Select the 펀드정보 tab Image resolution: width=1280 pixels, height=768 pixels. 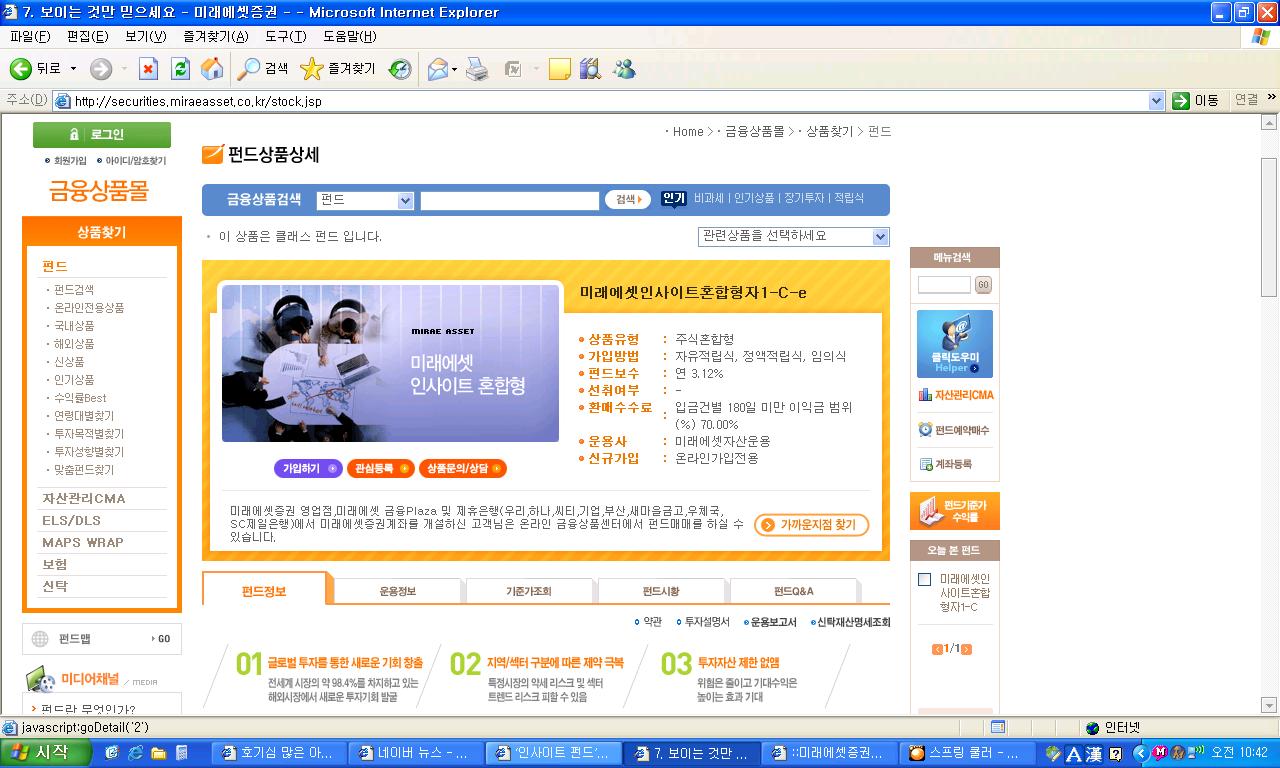pos(265,590)
